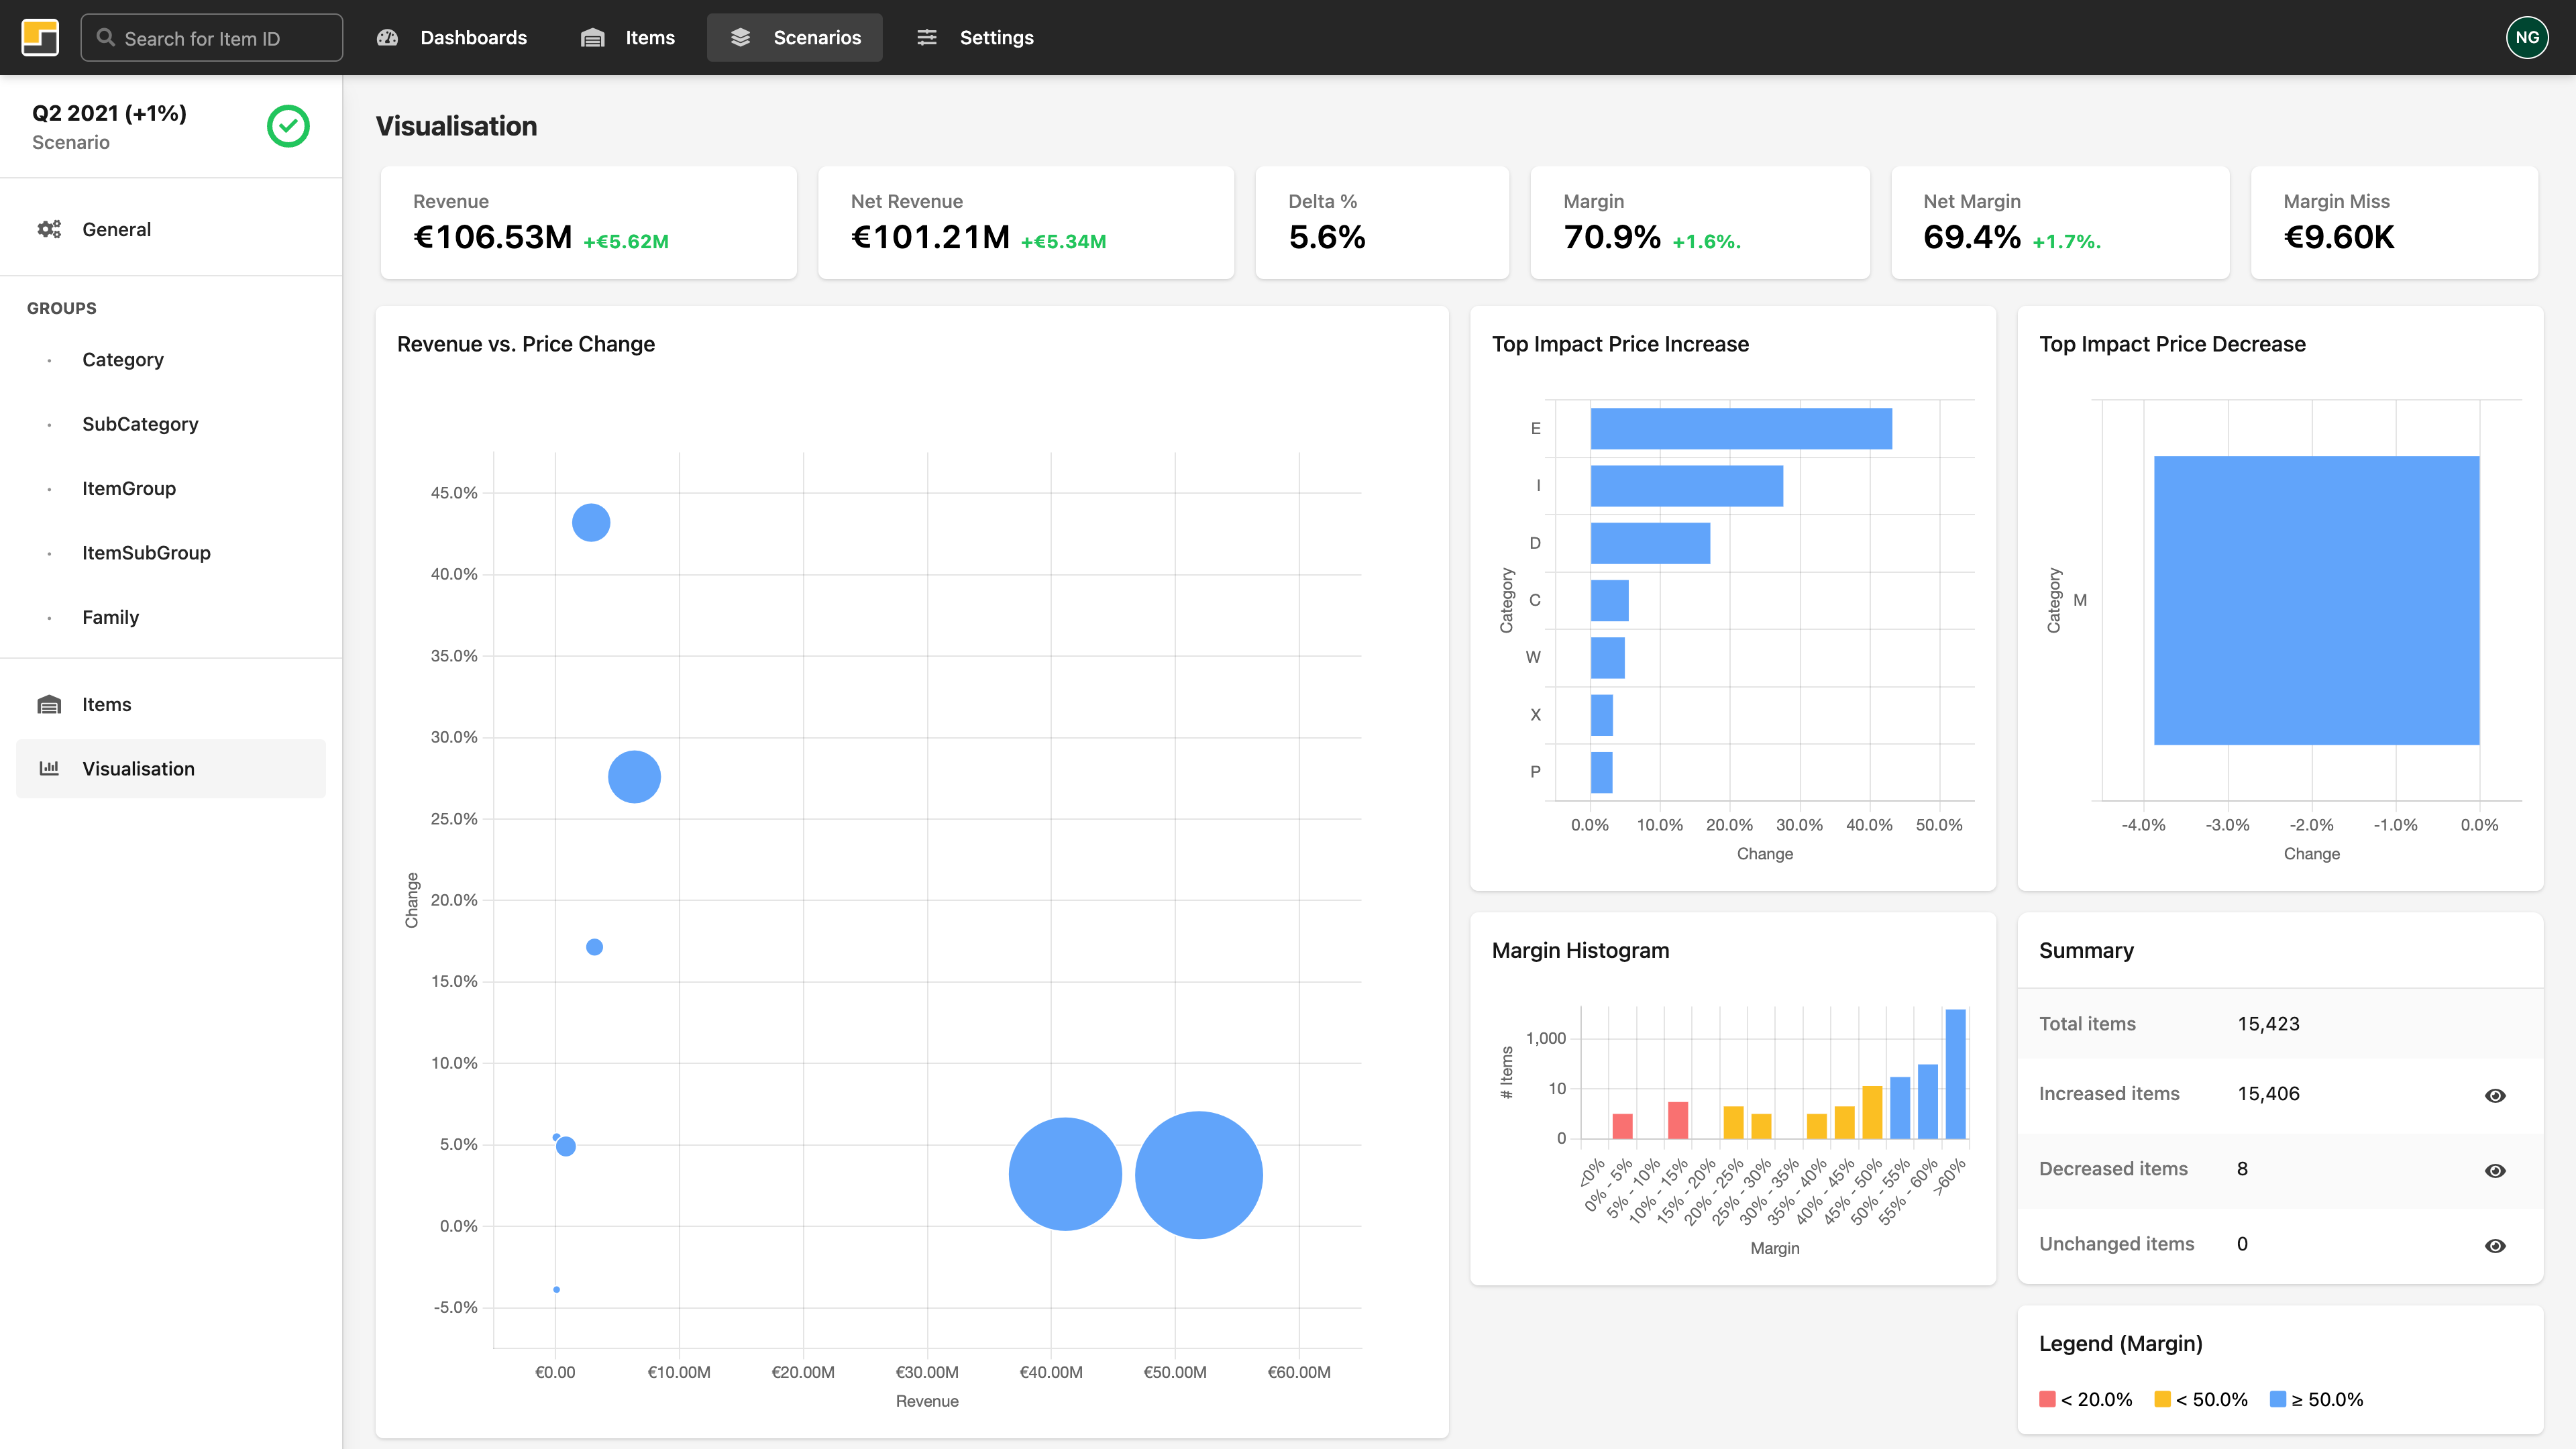Show Decreased items via eye icon

[x=2495, y=1171]
